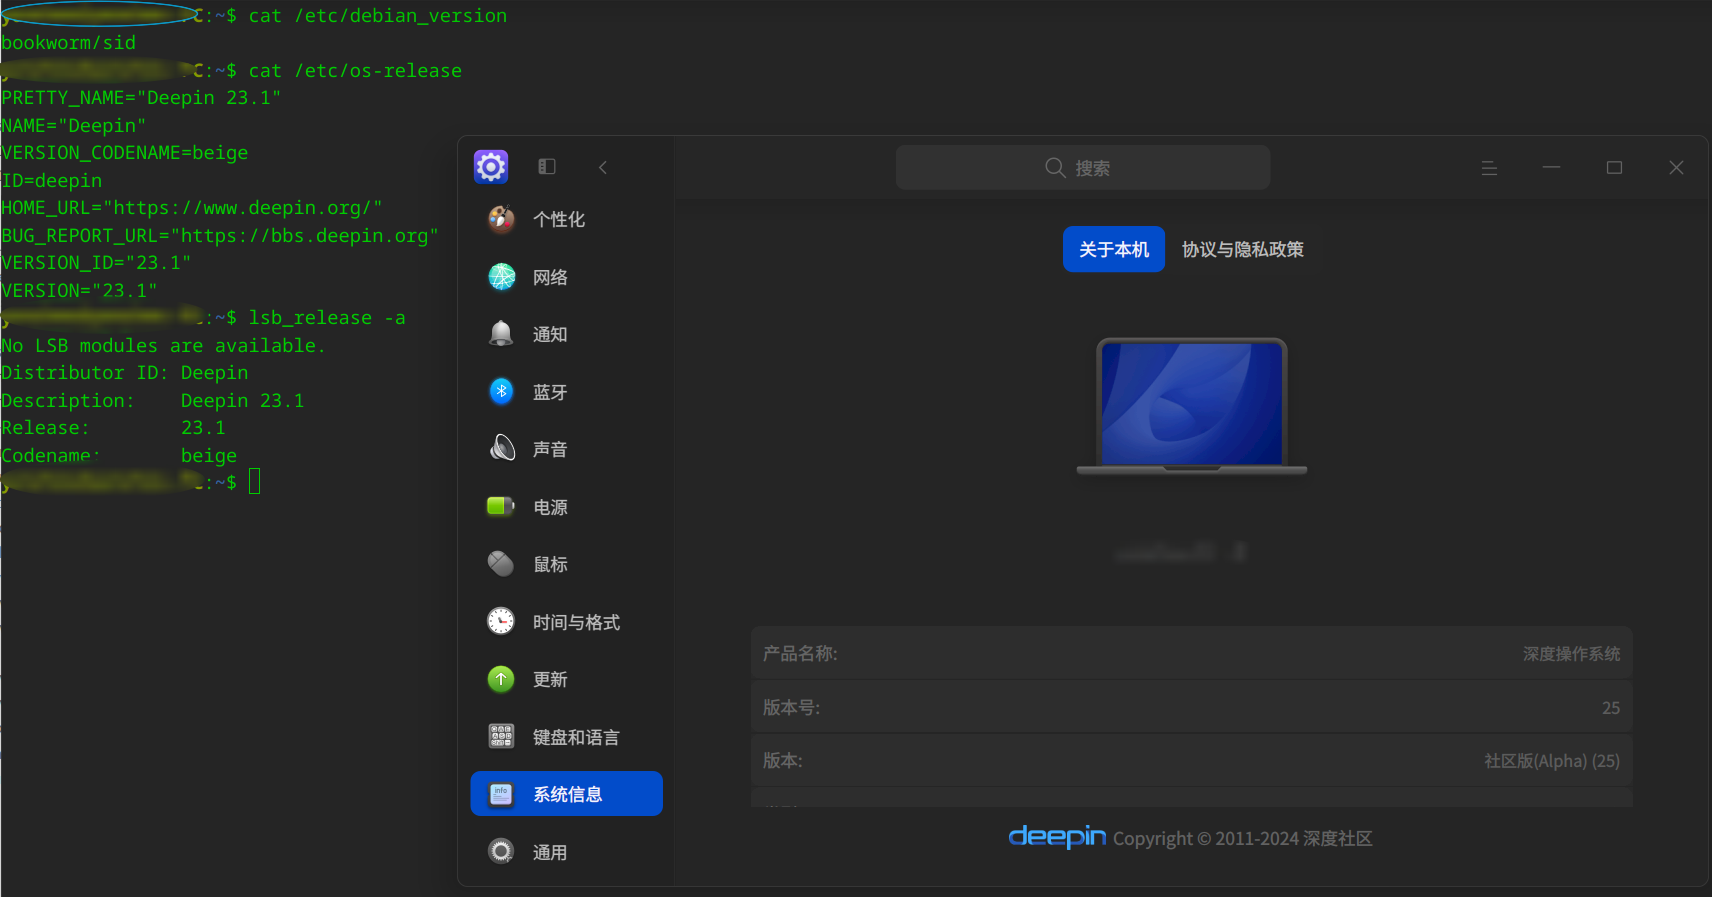
Task: Click the terminal output bookworm/sid
Action: 68,43
